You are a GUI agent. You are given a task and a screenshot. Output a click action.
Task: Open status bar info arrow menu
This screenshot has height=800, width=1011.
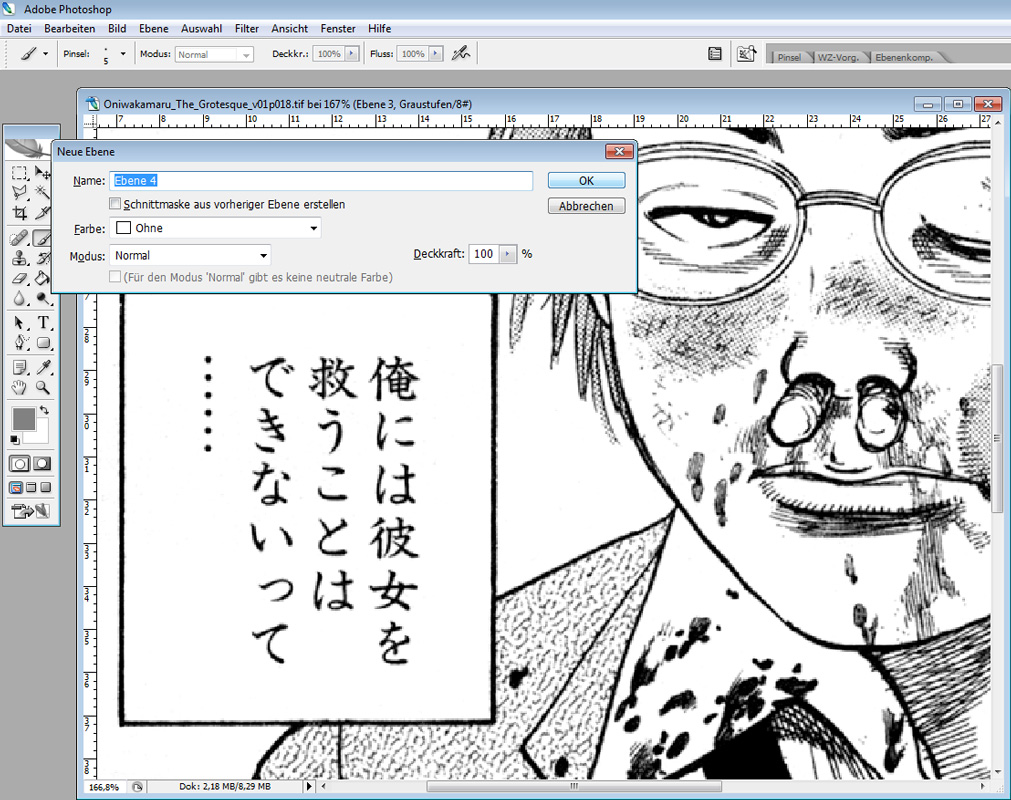pyautogui.click(x=309, y=786)
